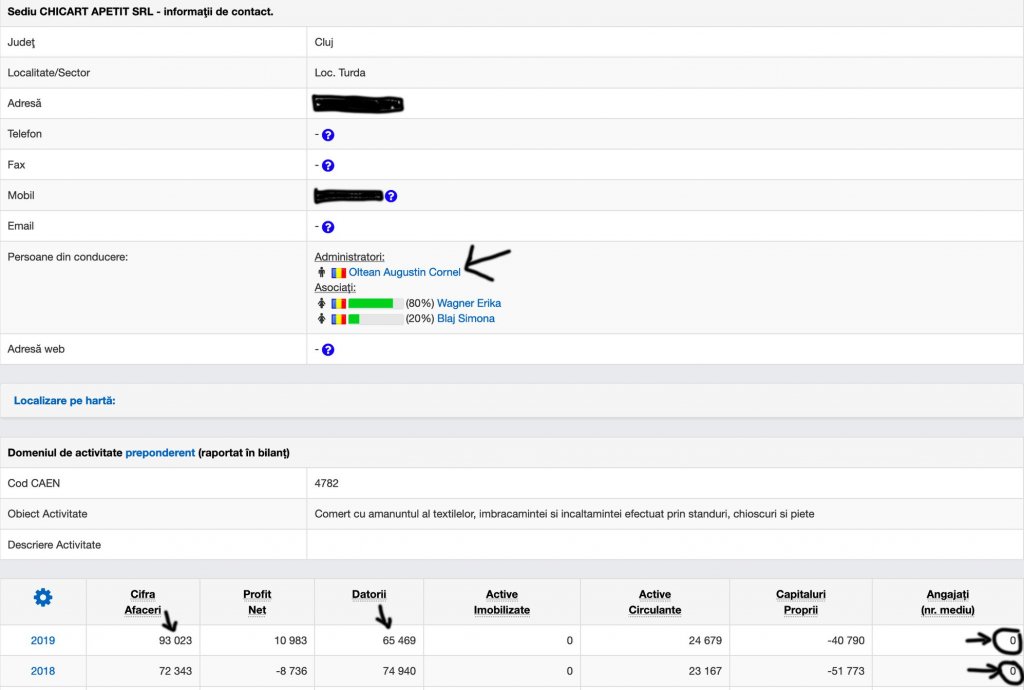Click the 'Descriere Activitate' row label
The width and height of the screenshot is (1024, 690).
[x=54, y=544]
